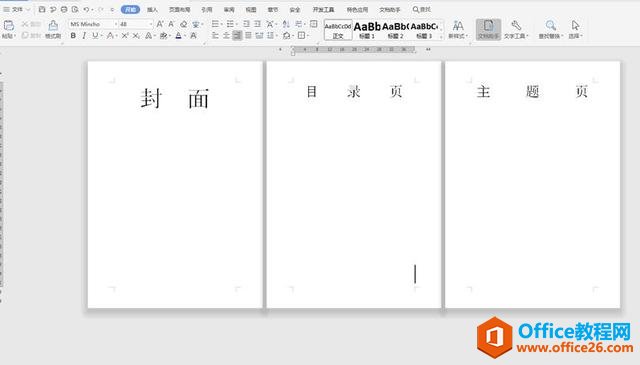Toggle italic formatting
Screen dimensions: 640x365
click(x=84, y=36)
